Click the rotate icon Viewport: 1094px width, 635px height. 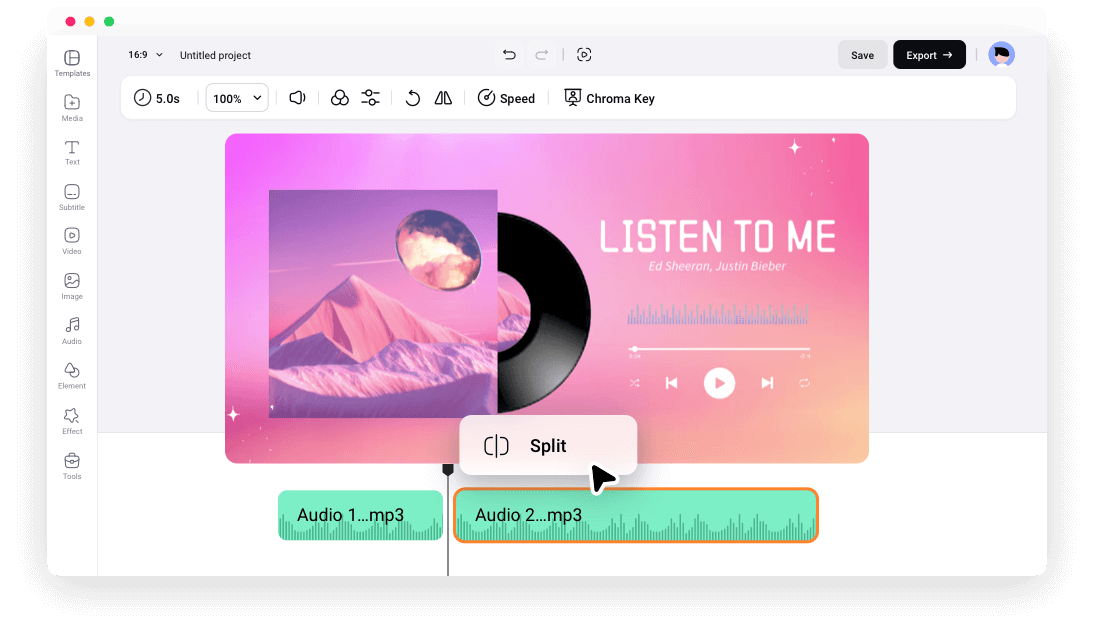coord(412,98)
